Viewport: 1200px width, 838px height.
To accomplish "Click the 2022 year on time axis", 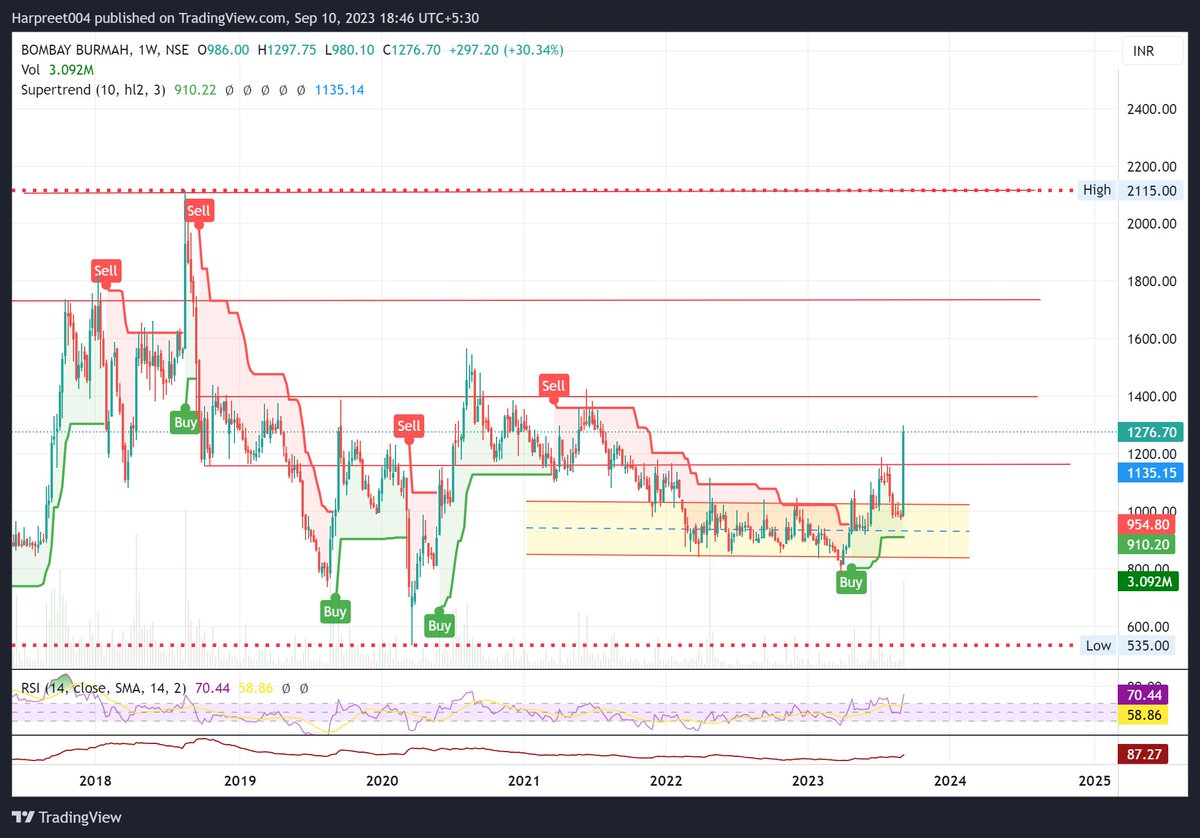I will [x=666, y=780].
